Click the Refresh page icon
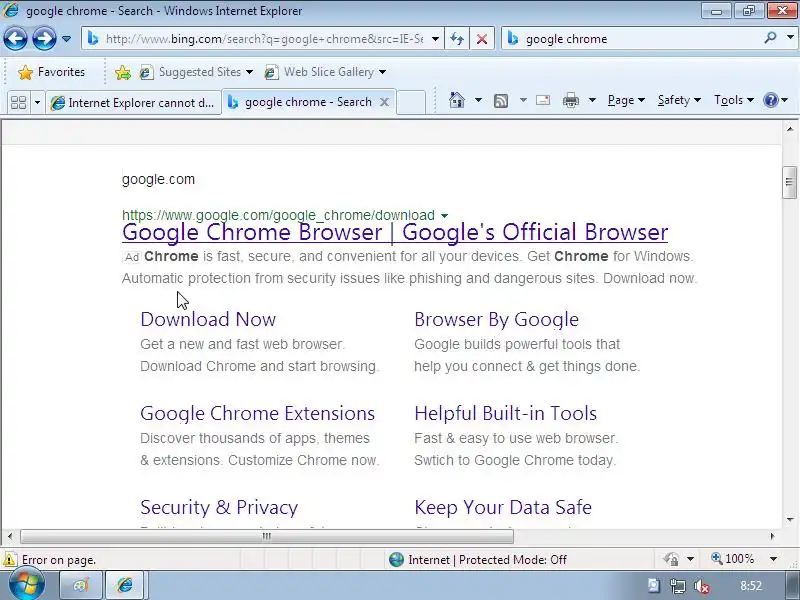This screenshot has width=800, height=600. 457,39
